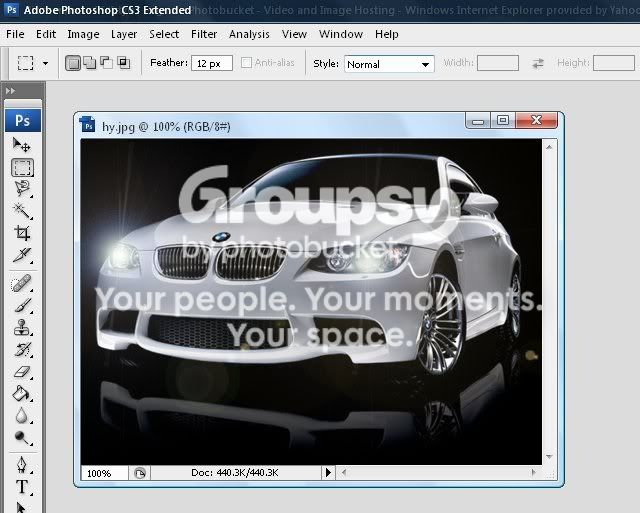The image size is (640, 513).
Task: Maximize the hy.jpg document window
Action: click(503, 120)
